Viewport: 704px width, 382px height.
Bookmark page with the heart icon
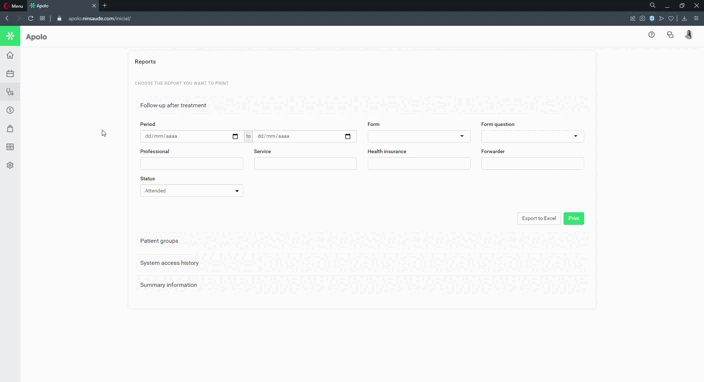[671, 18]
